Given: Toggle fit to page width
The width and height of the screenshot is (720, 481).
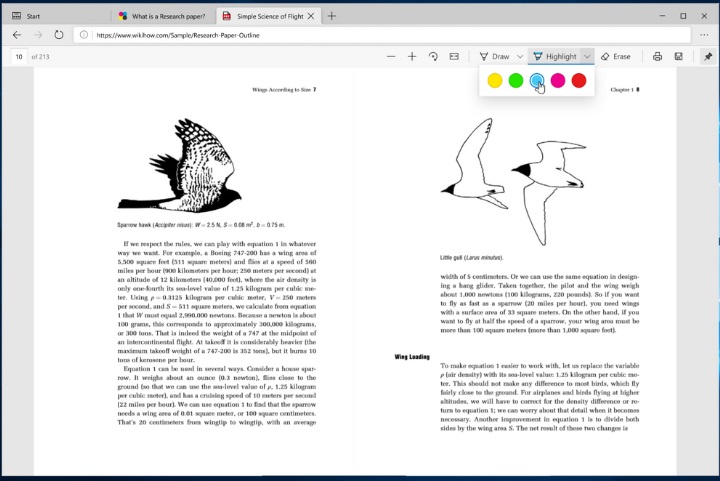Looking at the screenshot, I should click(x=454, y=56).
